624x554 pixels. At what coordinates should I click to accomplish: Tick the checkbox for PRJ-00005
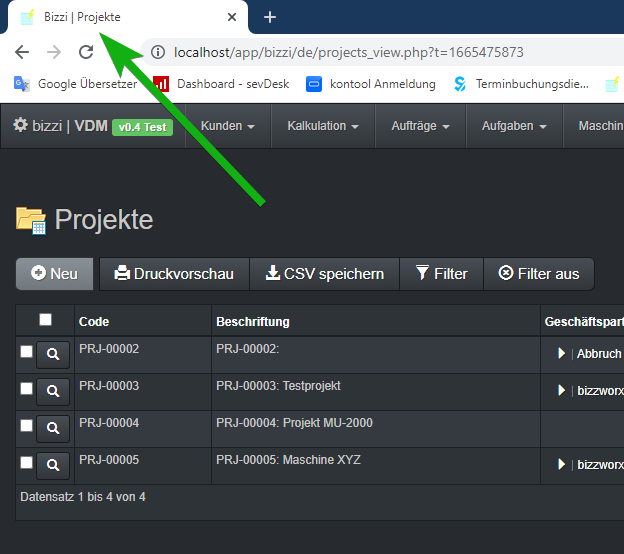coord(26,463)
